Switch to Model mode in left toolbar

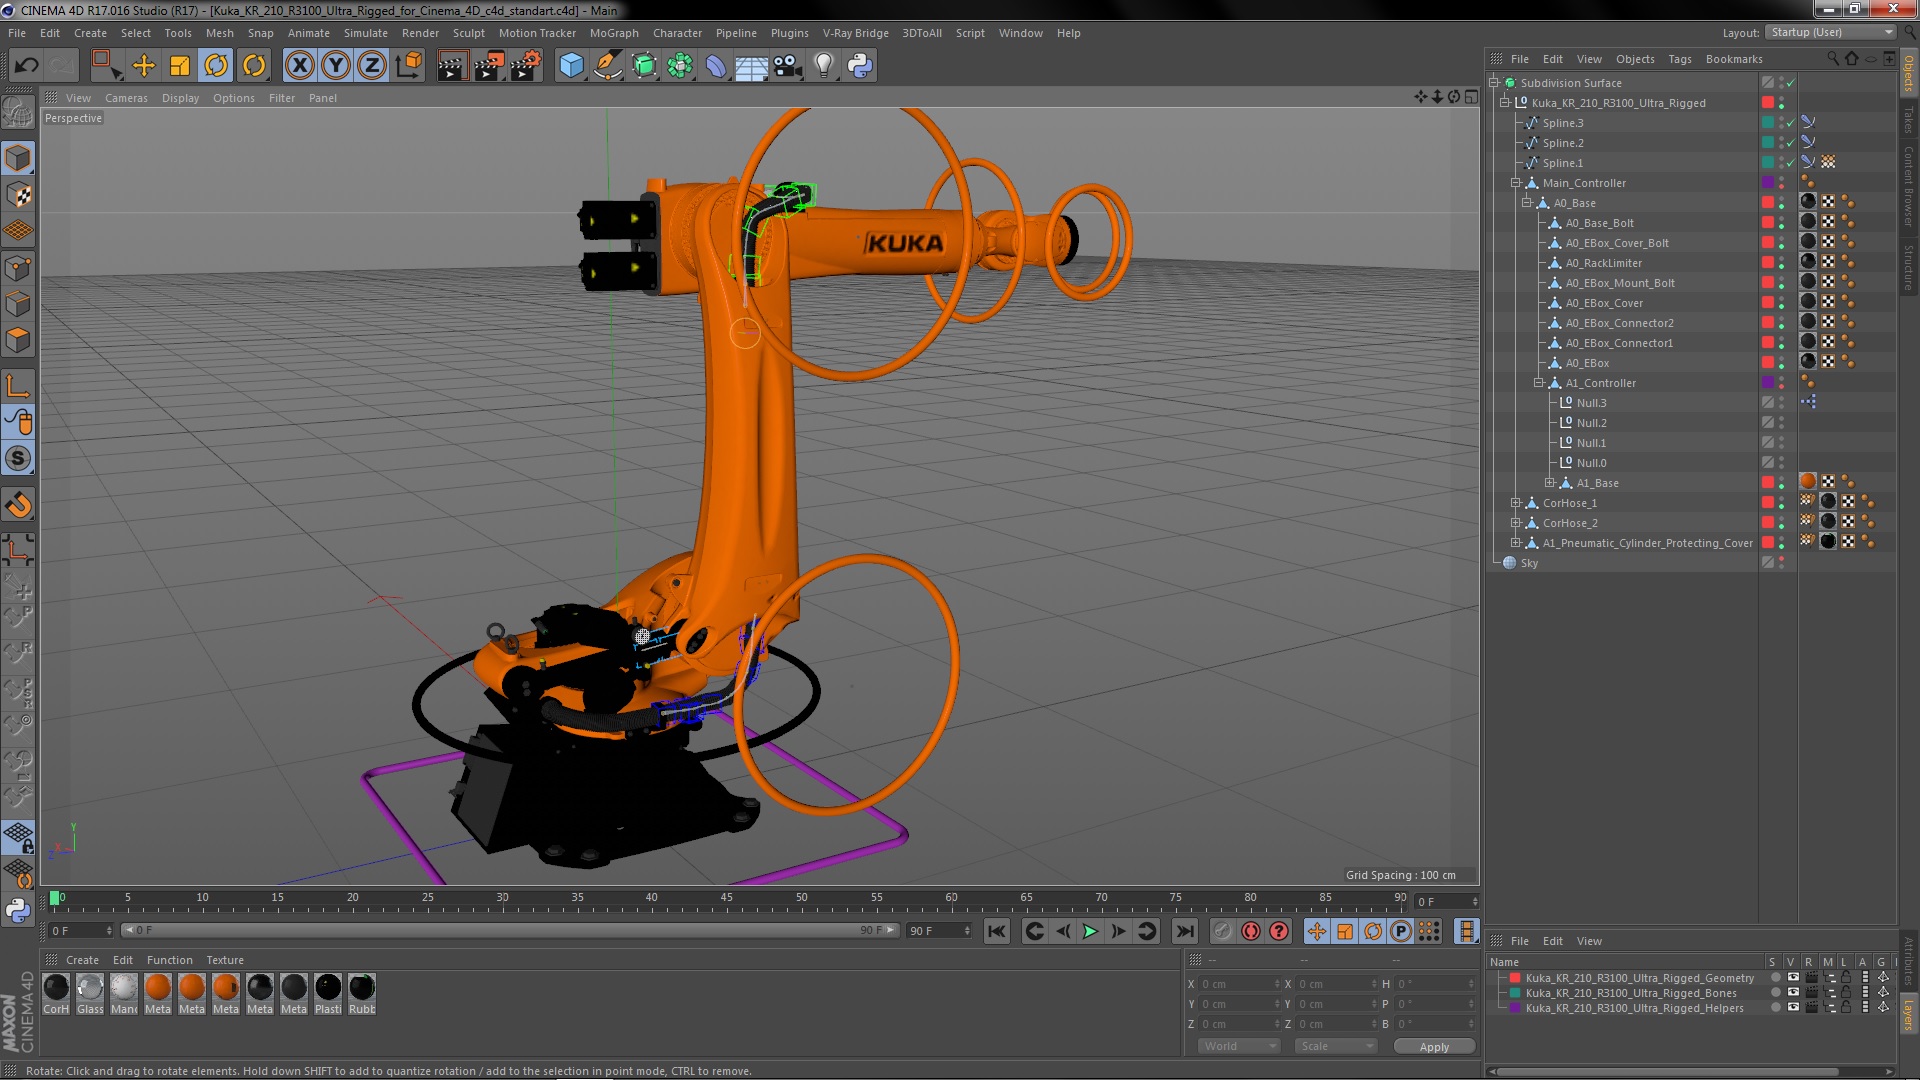click(18, 158)
